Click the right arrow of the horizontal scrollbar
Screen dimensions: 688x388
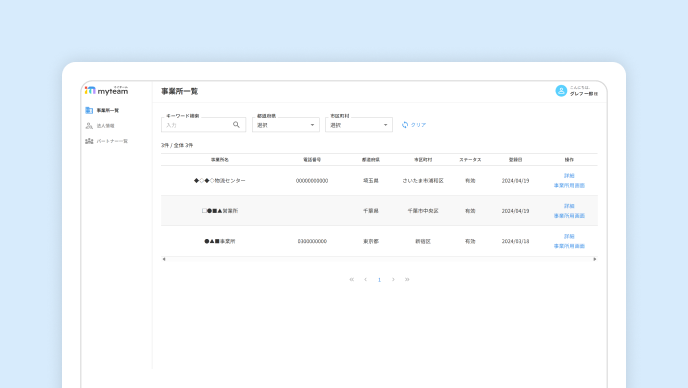[595, 259]
